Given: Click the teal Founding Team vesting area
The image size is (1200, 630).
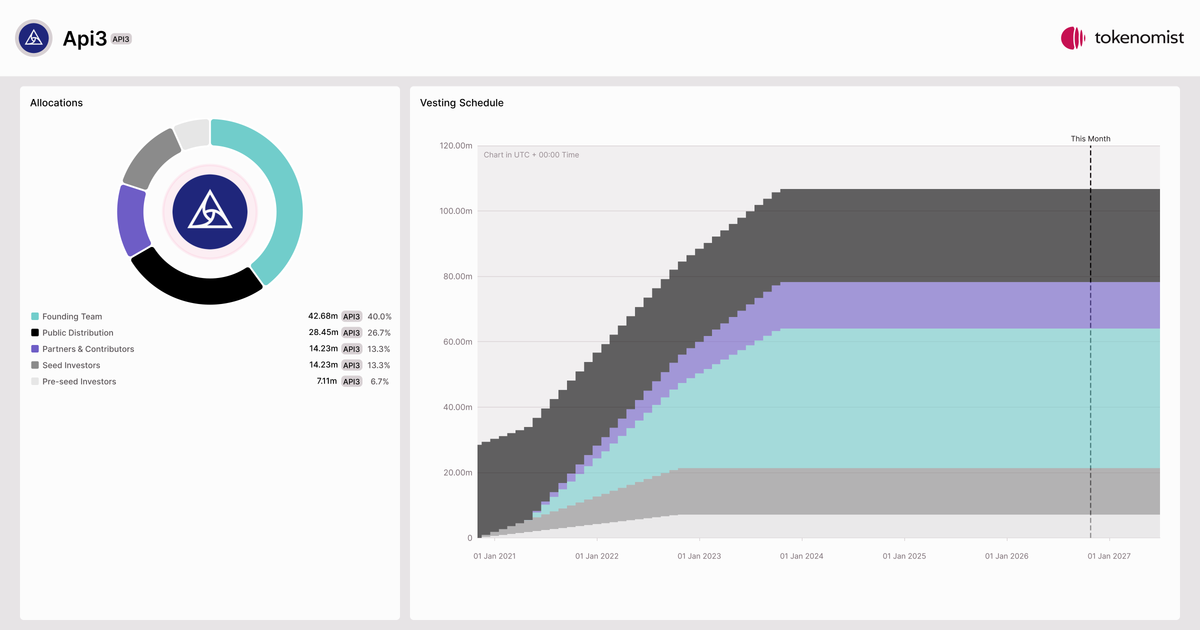Looking at the screenshot, I should [x=900, y=398].
